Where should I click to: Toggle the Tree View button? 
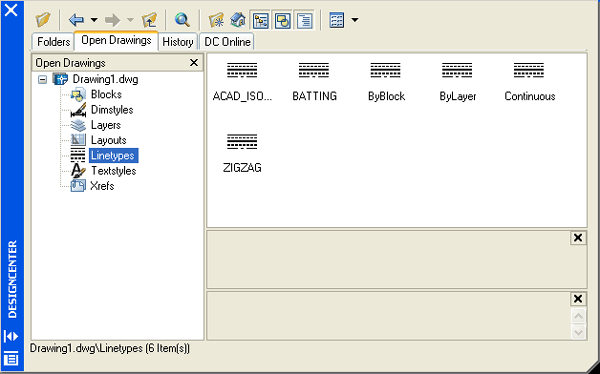pos(260,20)
